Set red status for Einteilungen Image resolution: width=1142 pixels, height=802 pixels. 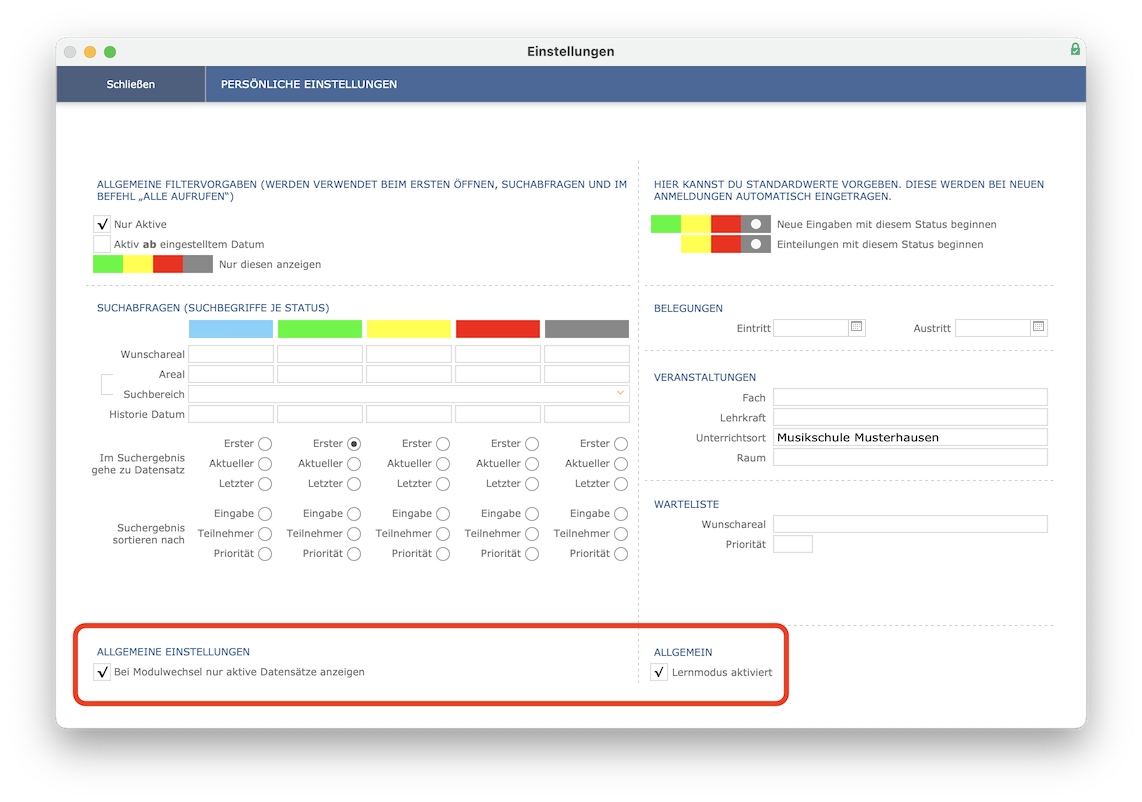click(x=725, y=244)
